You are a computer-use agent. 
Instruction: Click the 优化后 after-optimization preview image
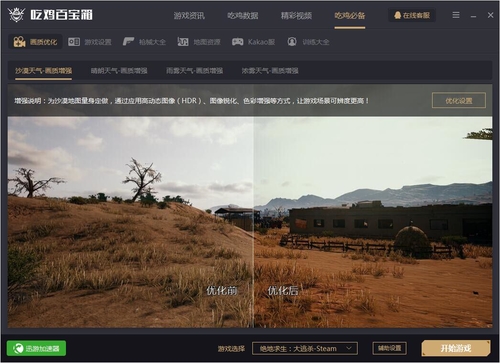(373, 222)
